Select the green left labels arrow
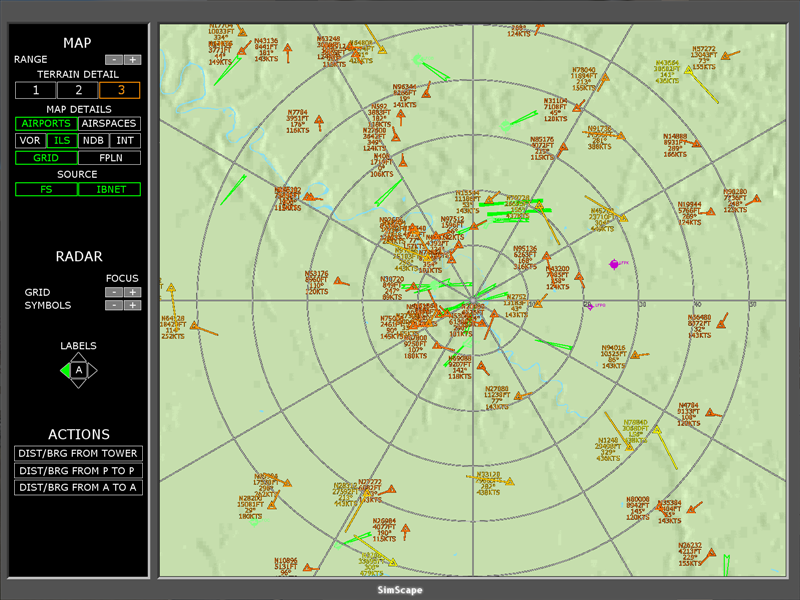 [65, 370]
